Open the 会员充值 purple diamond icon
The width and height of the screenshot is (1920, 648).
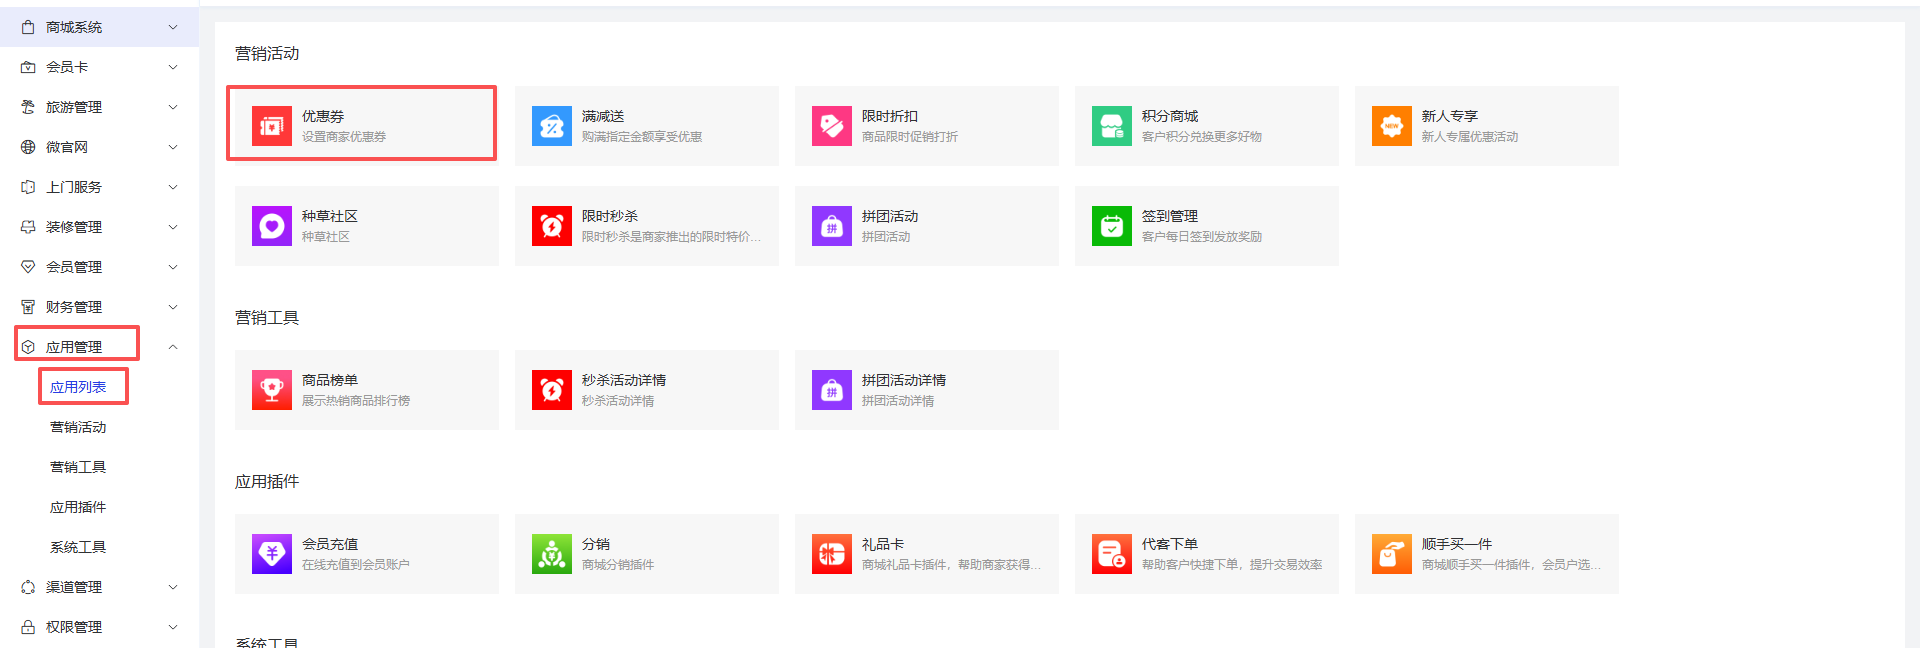click(x=271, y=554)
